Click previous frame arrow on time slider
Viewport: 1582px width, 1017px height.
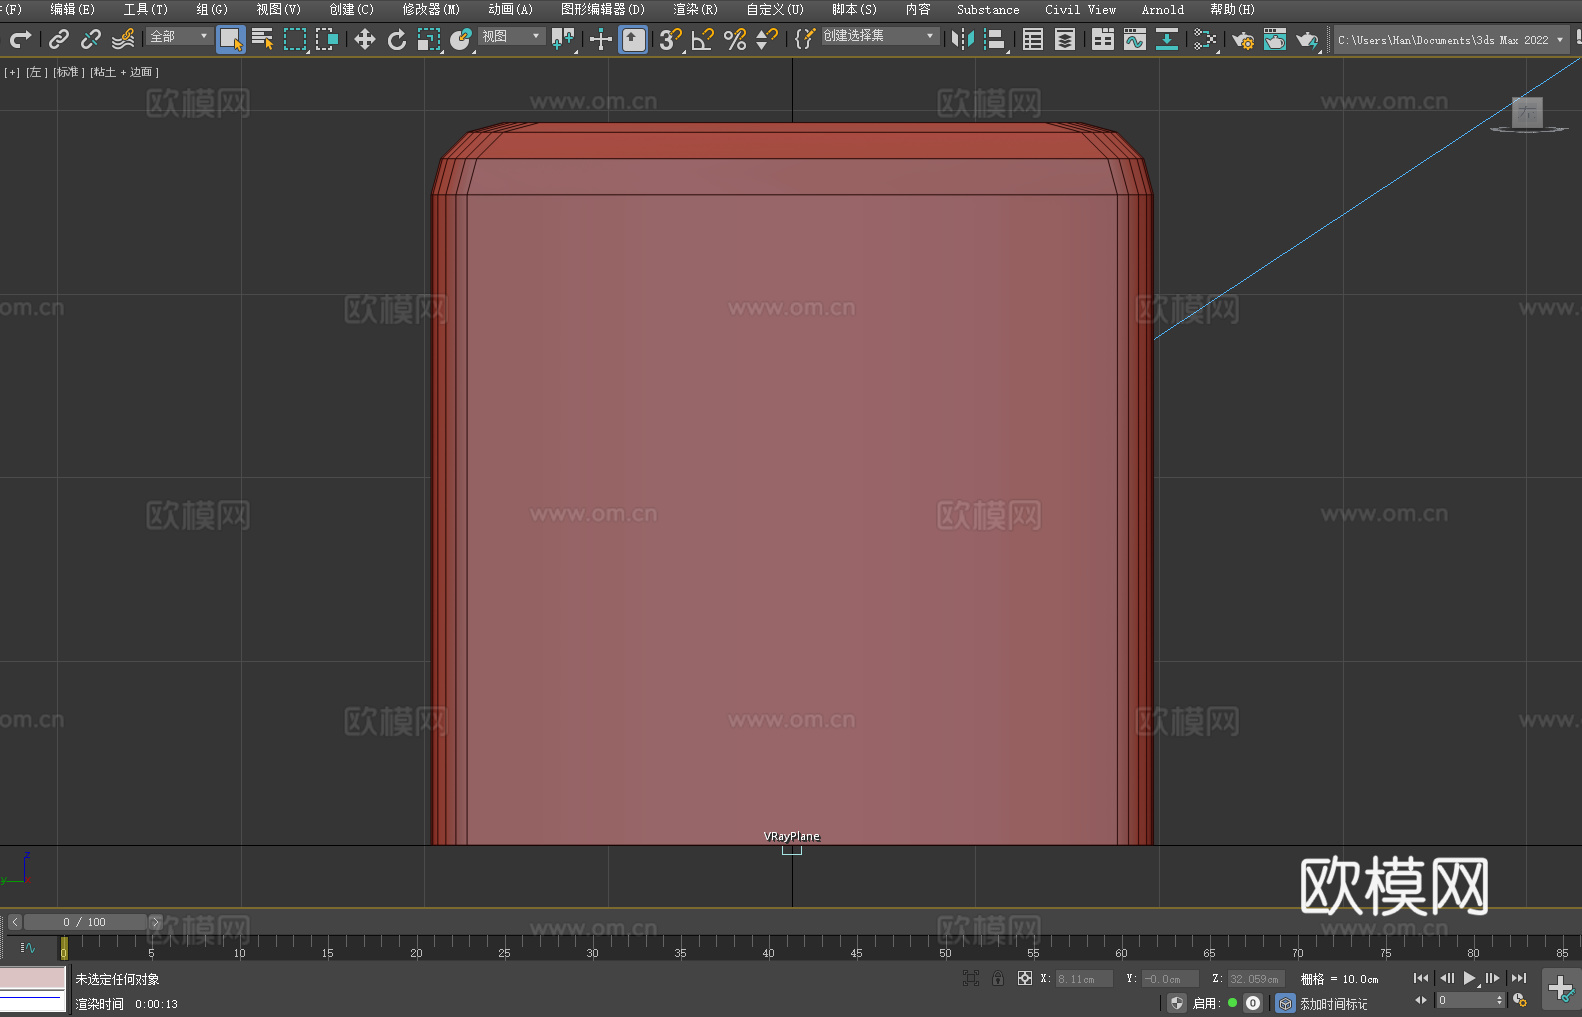15,922
